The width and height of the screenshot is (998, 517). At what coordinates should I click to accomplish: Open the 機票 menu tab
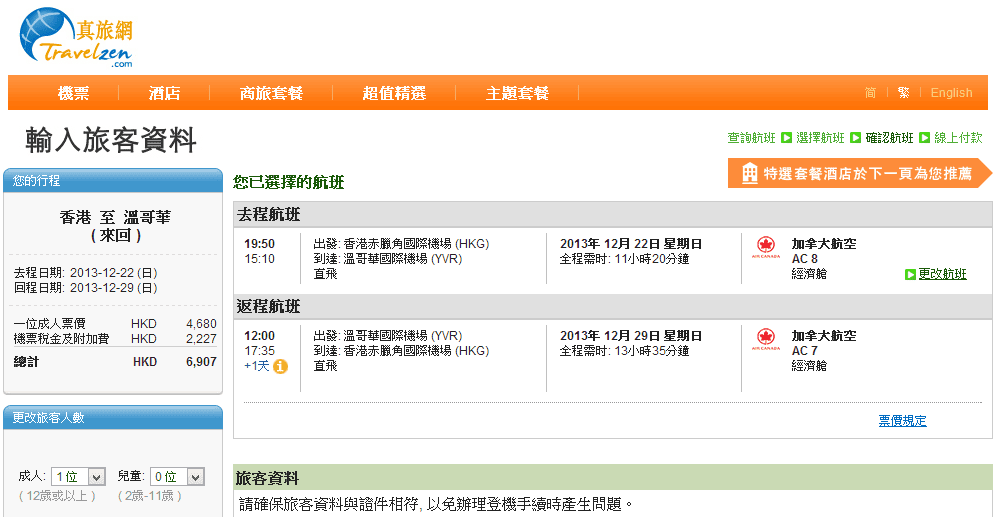tap(73, 93)
